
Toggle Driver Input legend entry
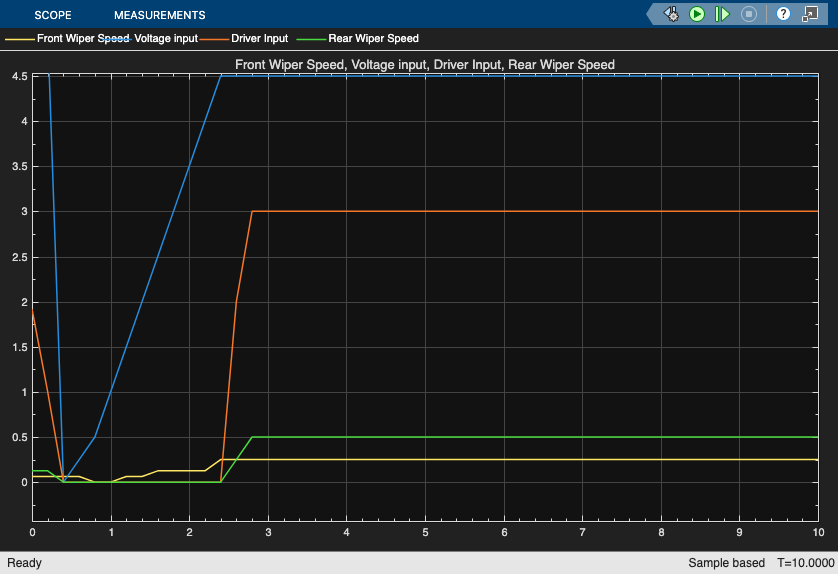259,38
